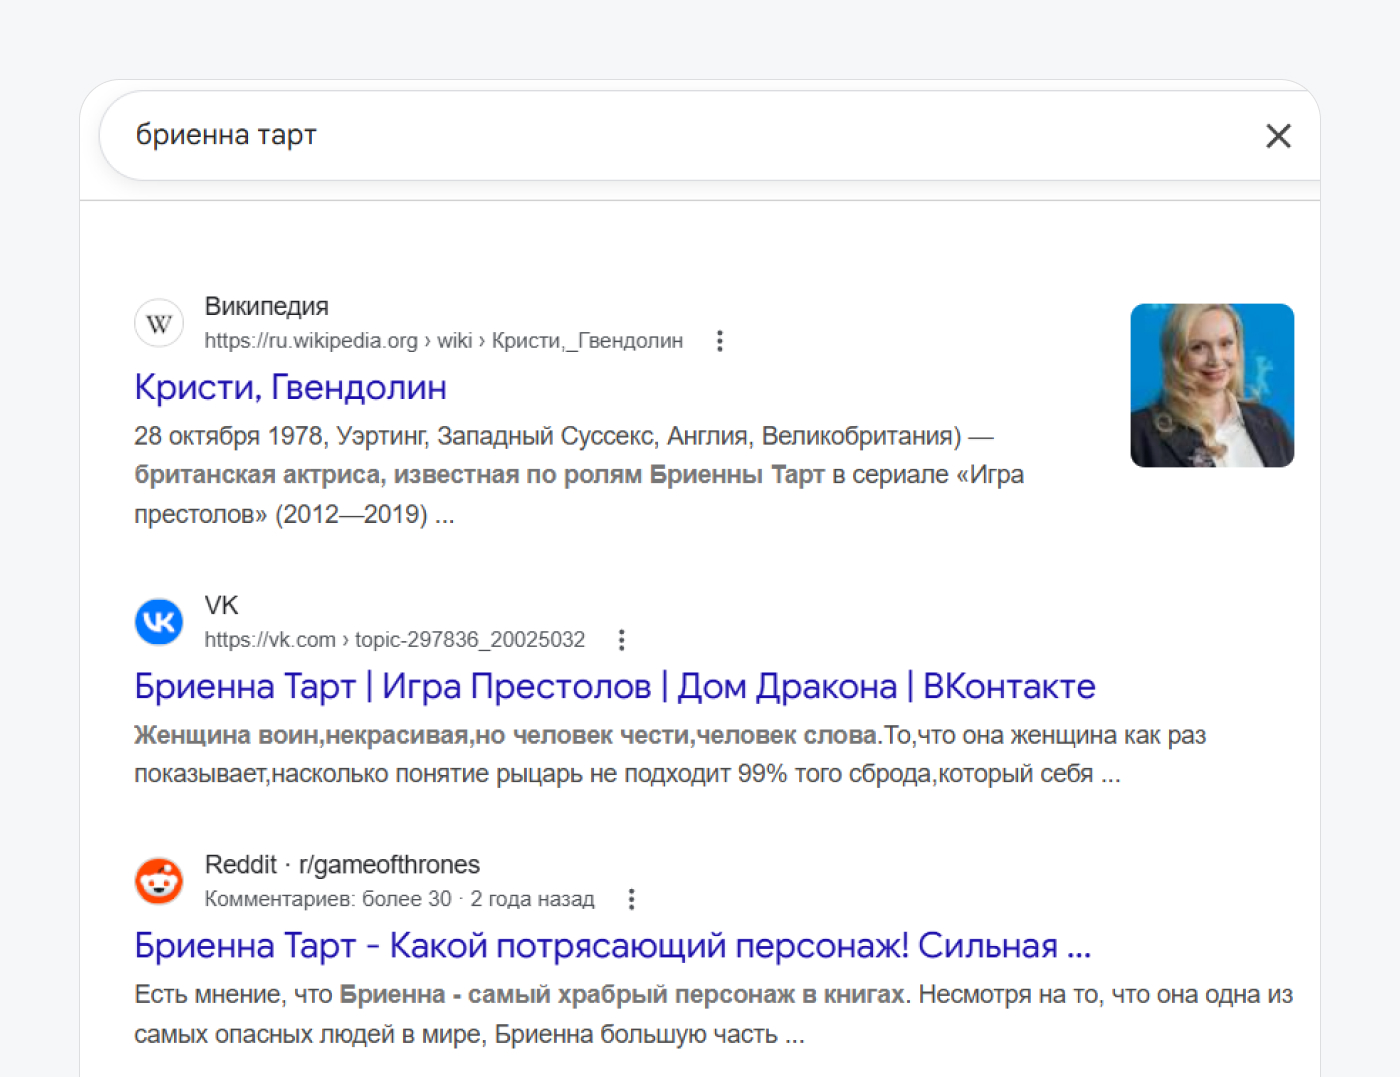1400x1077 pixels.
Task: Click the VK snippet 'Женщина воин,некрасивая'
Action: (x=670, y=754)
